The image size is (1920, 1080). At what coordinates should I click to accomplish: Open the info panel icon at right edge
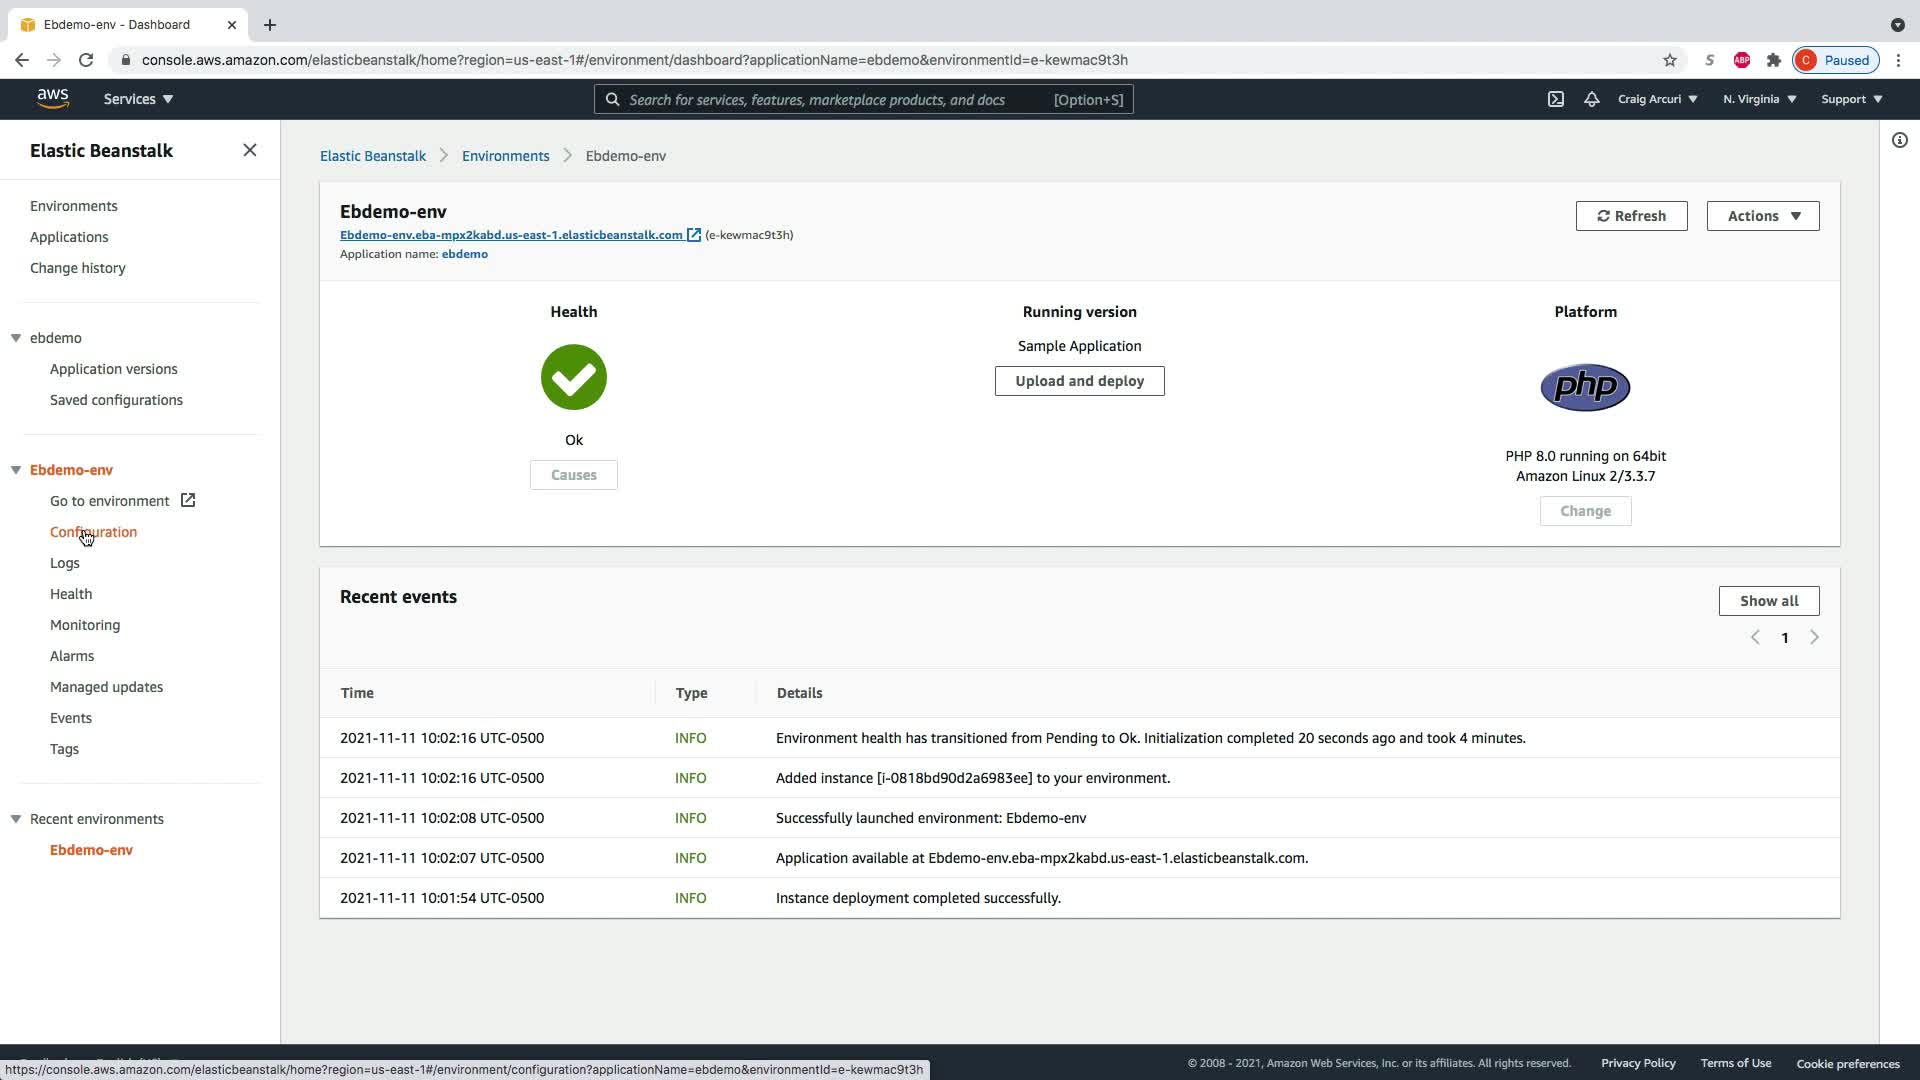[x=1899, y=140]
